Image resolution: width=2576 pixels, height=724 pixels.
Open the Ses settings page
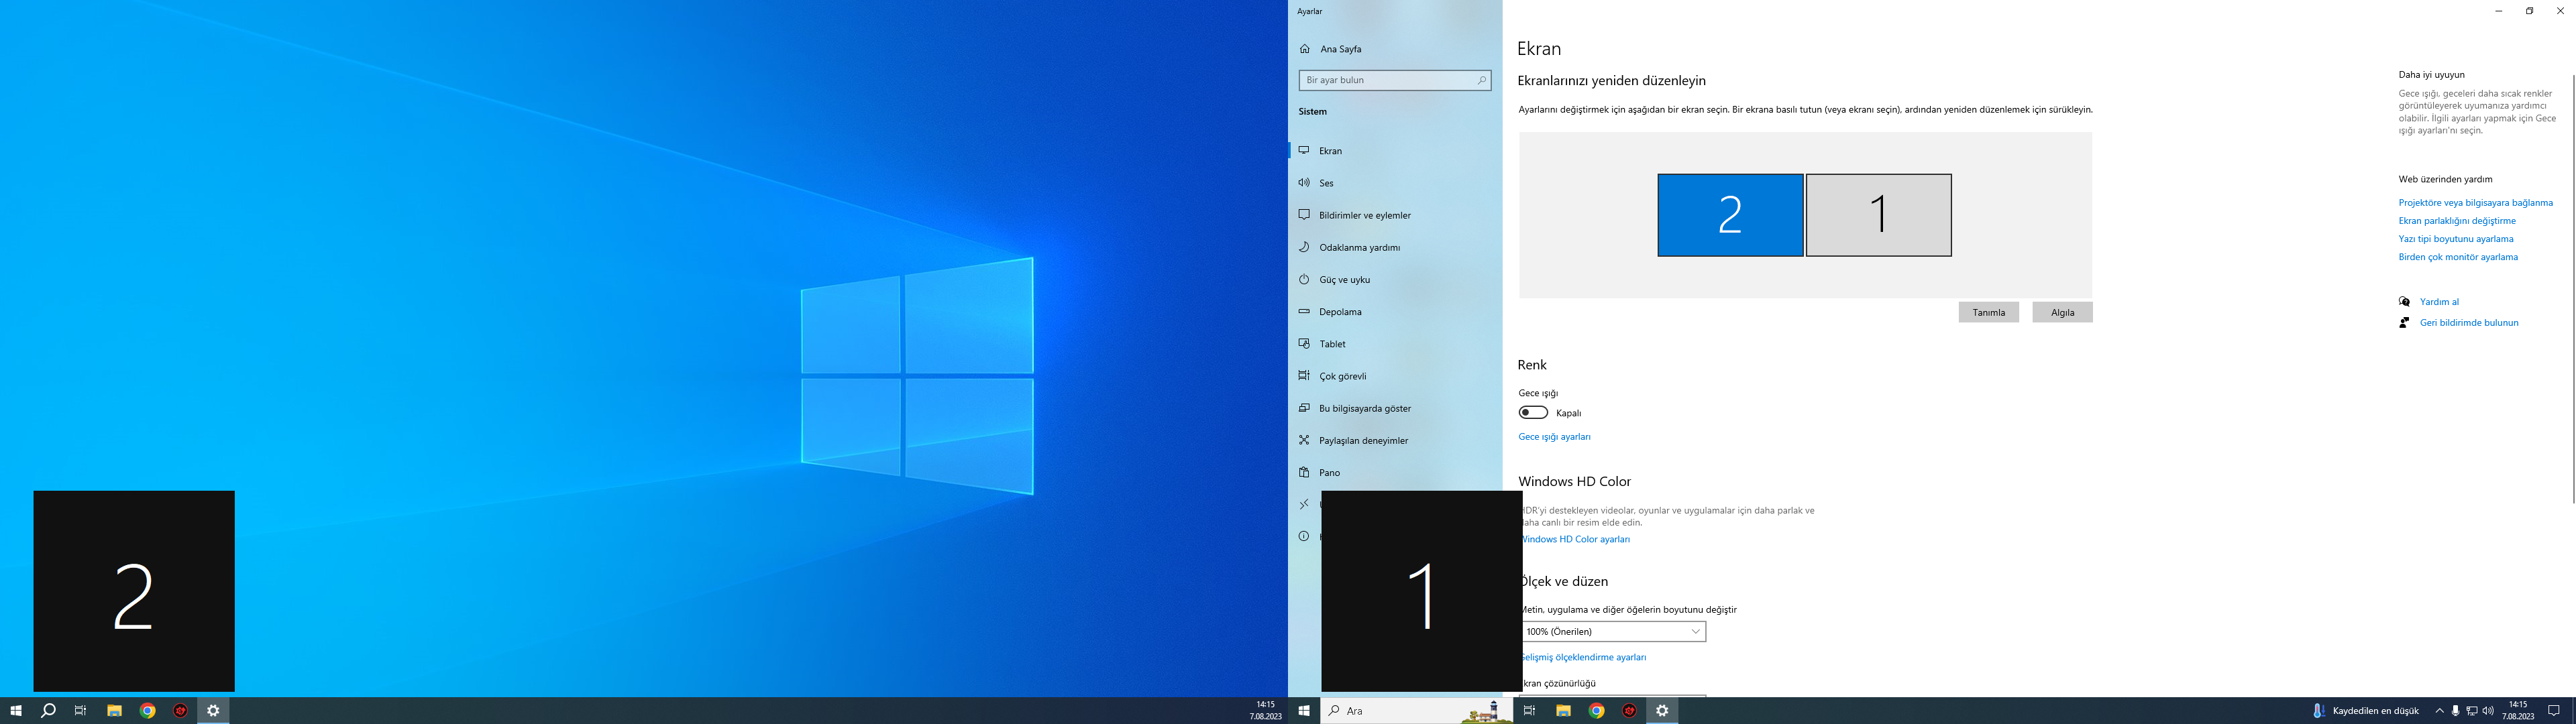coord(1394,183)
